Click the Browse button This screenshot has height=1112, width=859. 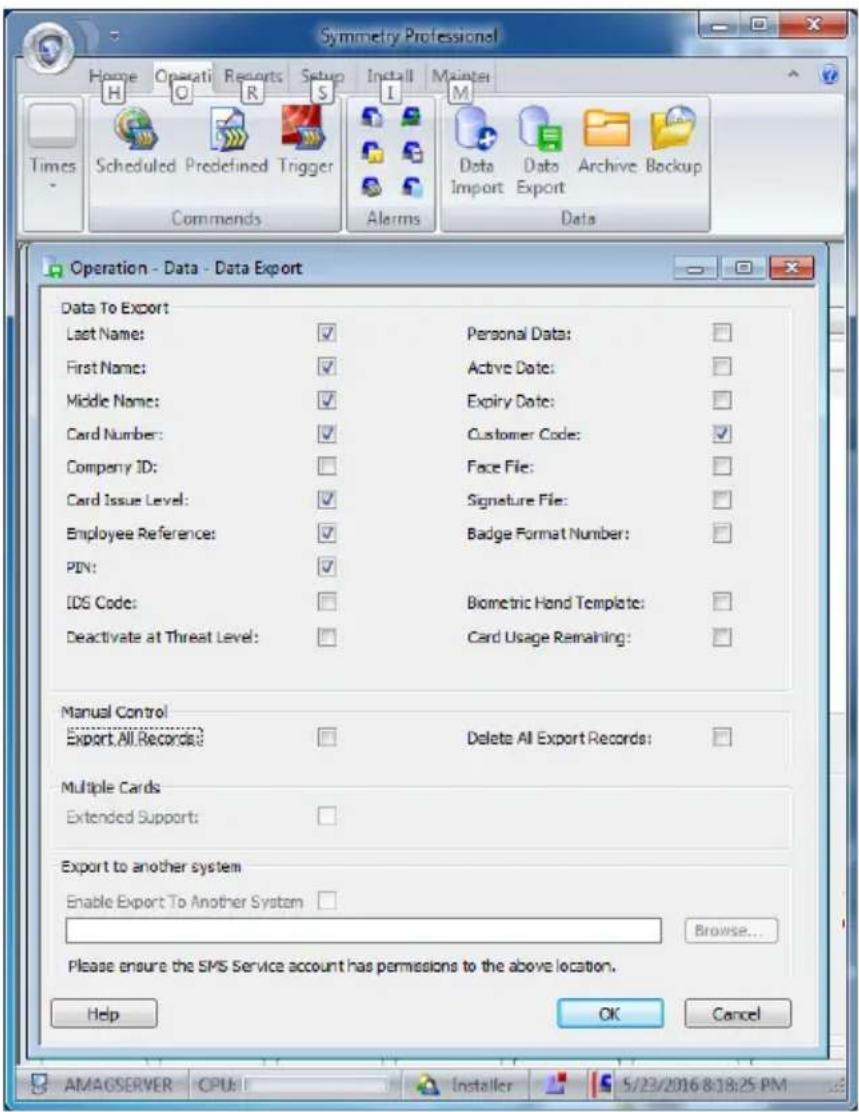(x=731, y=930)
